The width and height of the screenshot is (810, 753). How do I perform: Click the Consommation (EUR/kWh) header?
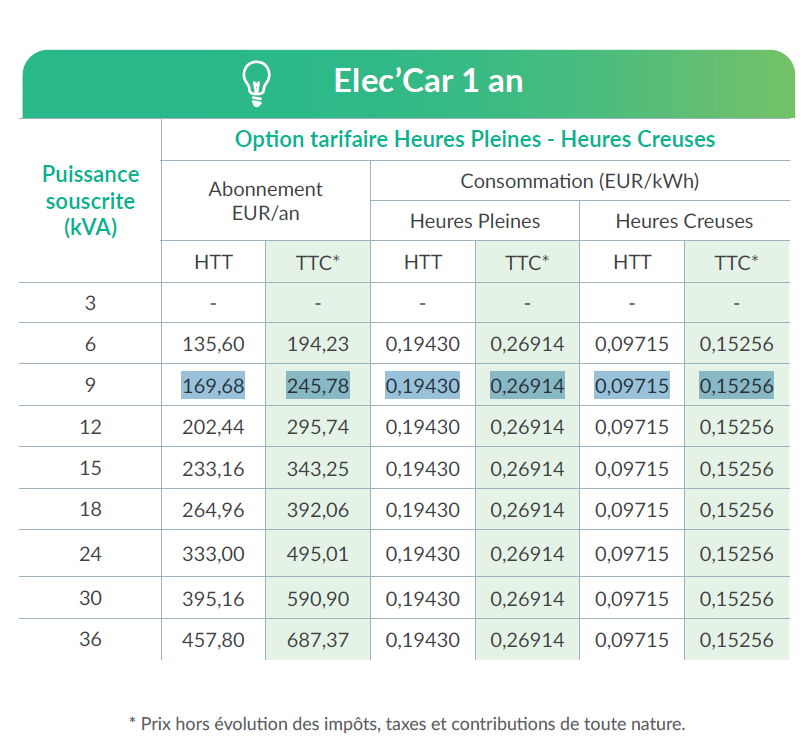(580, 181)
